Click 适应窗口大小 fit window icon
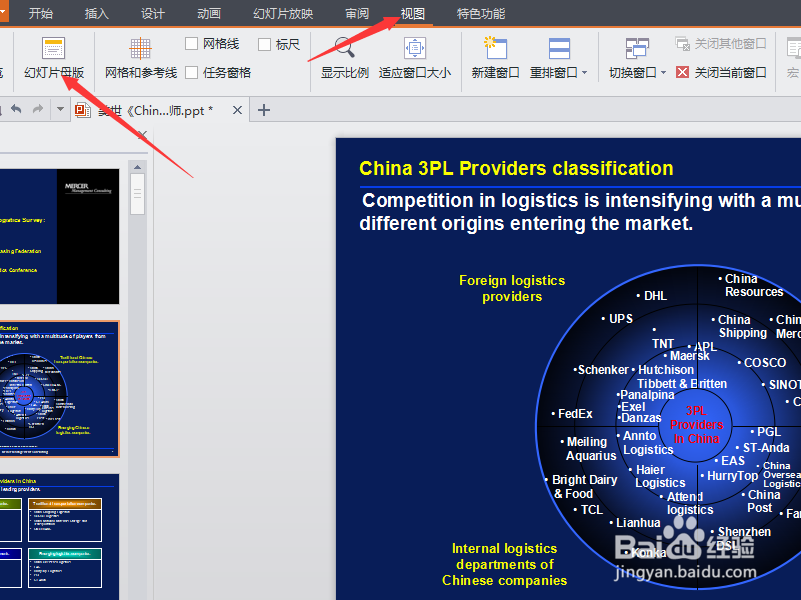 pyautogui.click(x=414, y=48)
